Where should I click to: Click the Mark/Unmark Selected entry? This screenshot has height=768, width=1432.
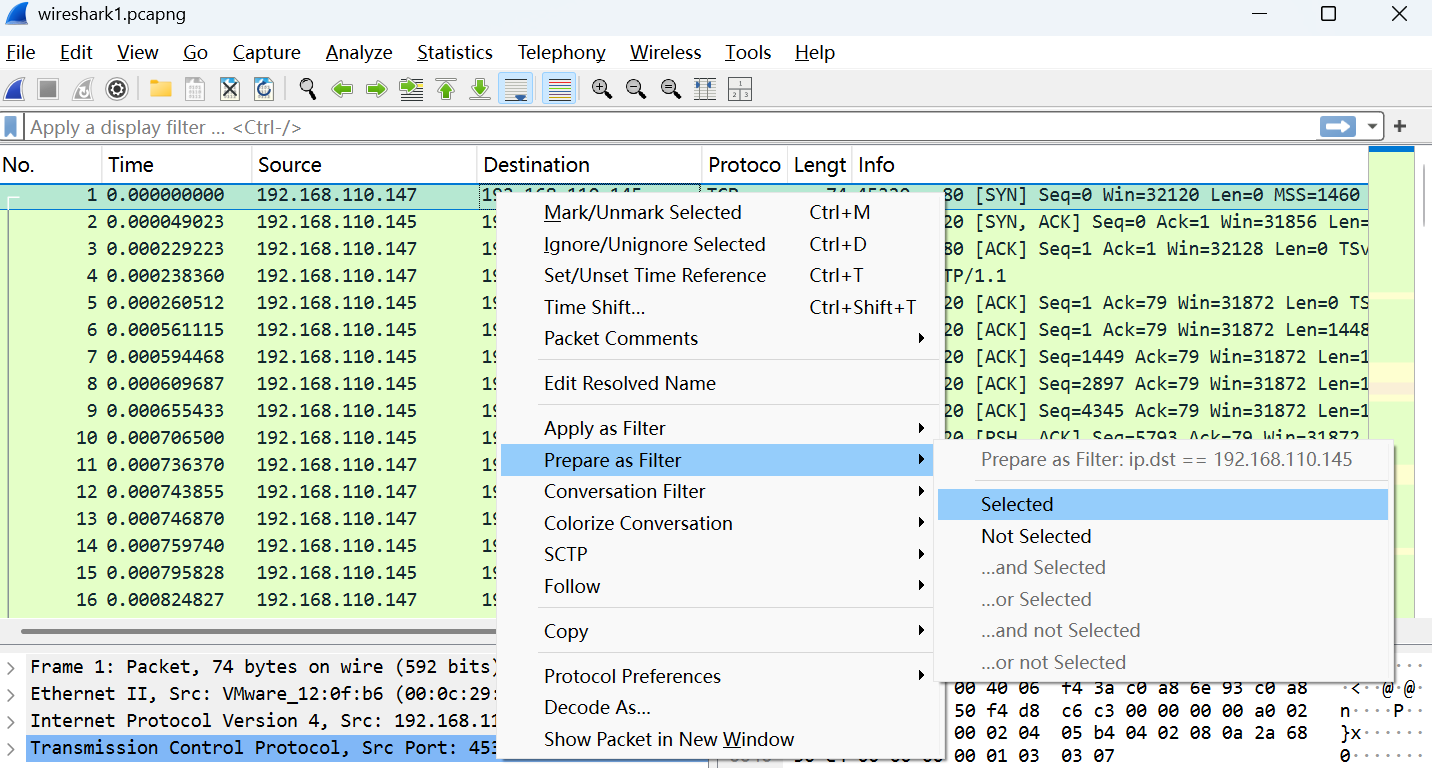point(642,212)
